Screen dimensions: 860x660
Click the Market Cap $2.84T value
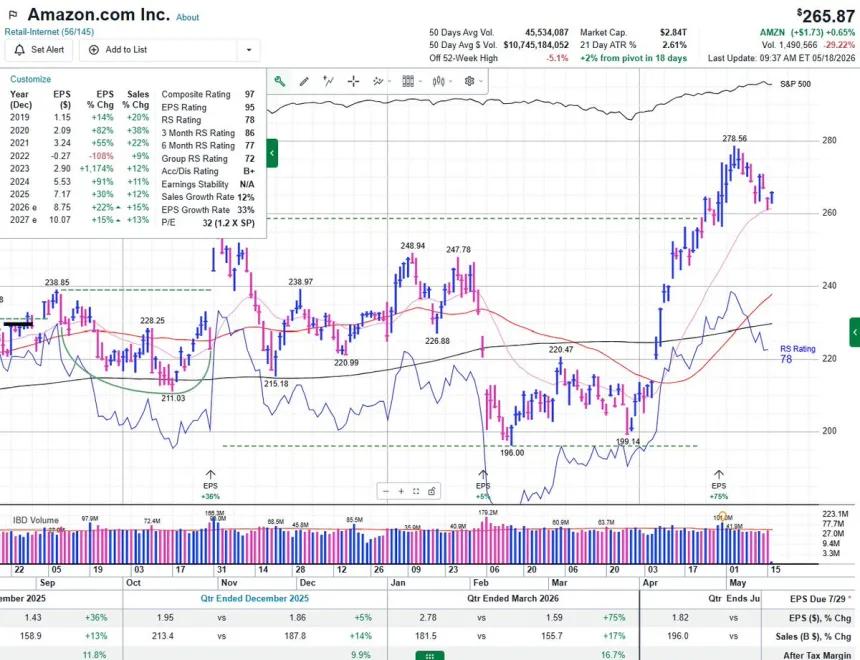point(673,33)
